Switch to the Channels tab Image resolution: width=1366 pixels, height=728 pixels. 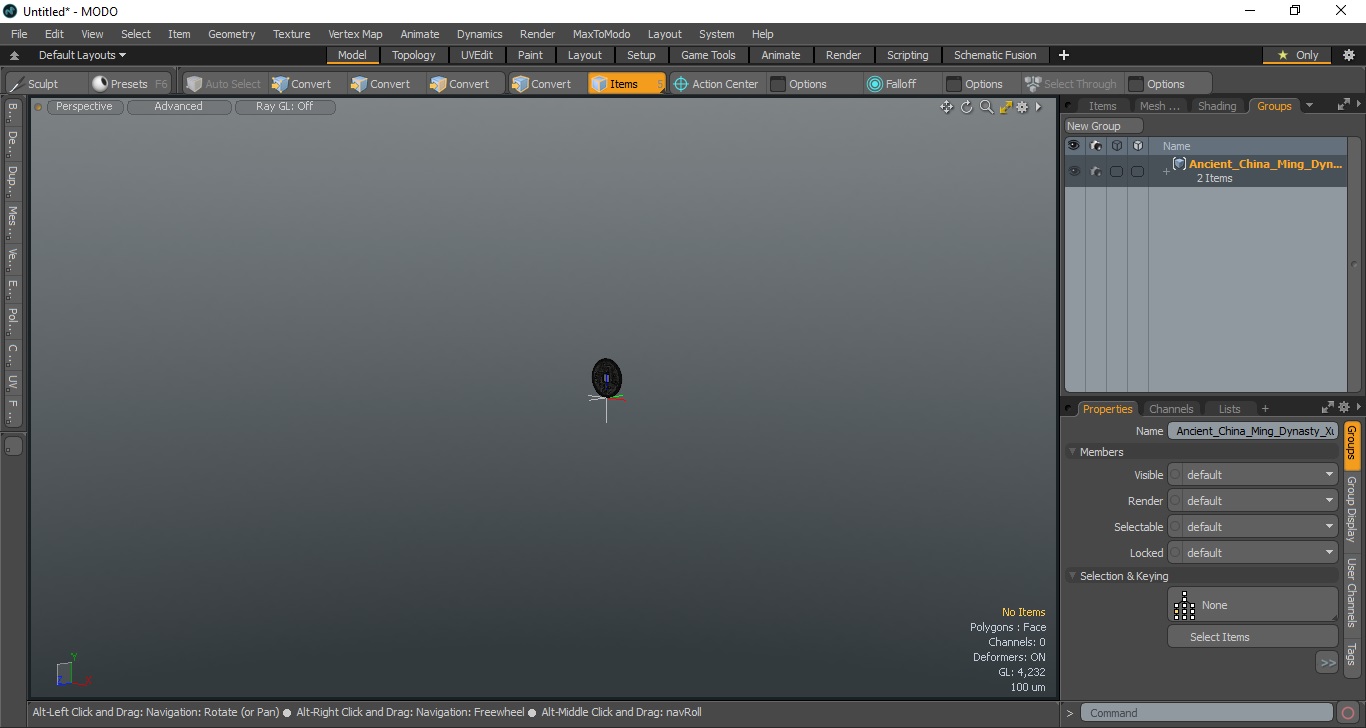[1171, 409]
